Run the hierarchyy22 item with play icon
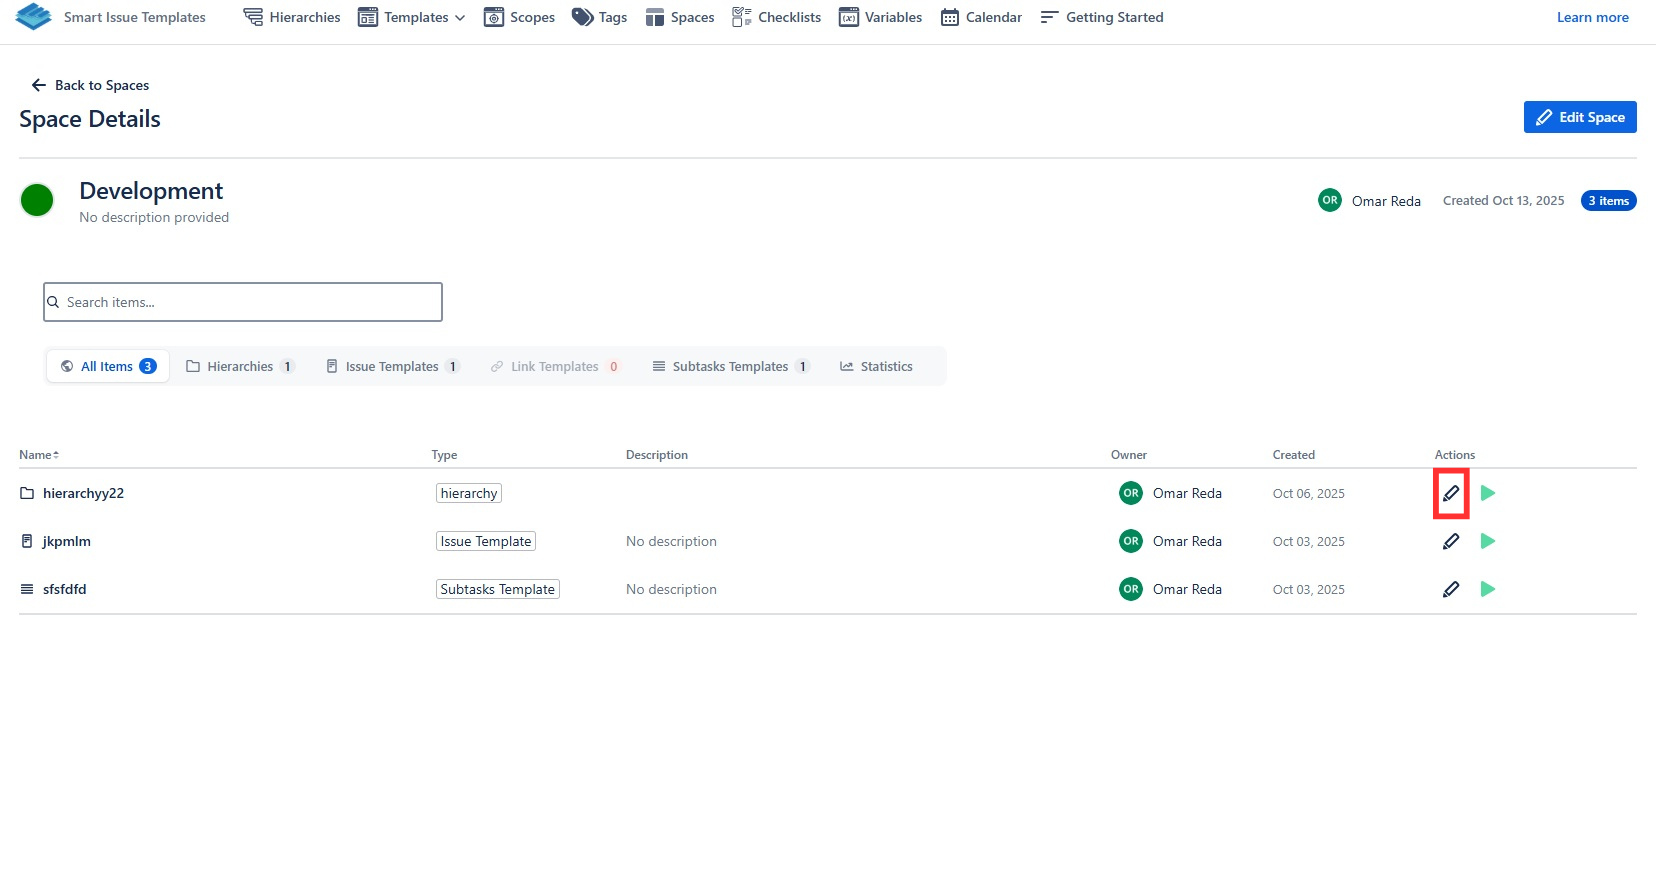Viewport: 1656px width, 881px height. (1487, 493)
